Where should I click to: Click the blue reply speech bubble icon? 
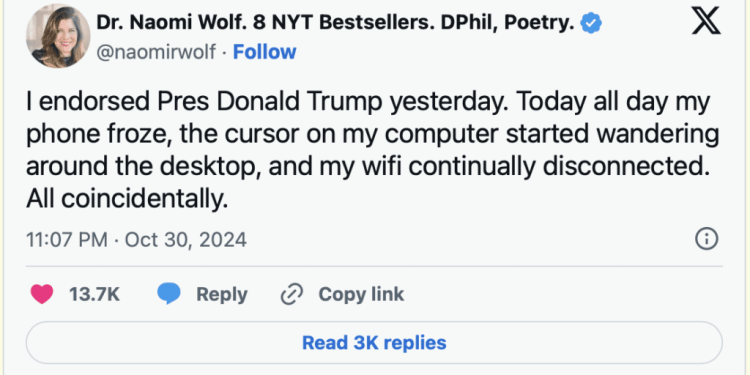(169, 294)
